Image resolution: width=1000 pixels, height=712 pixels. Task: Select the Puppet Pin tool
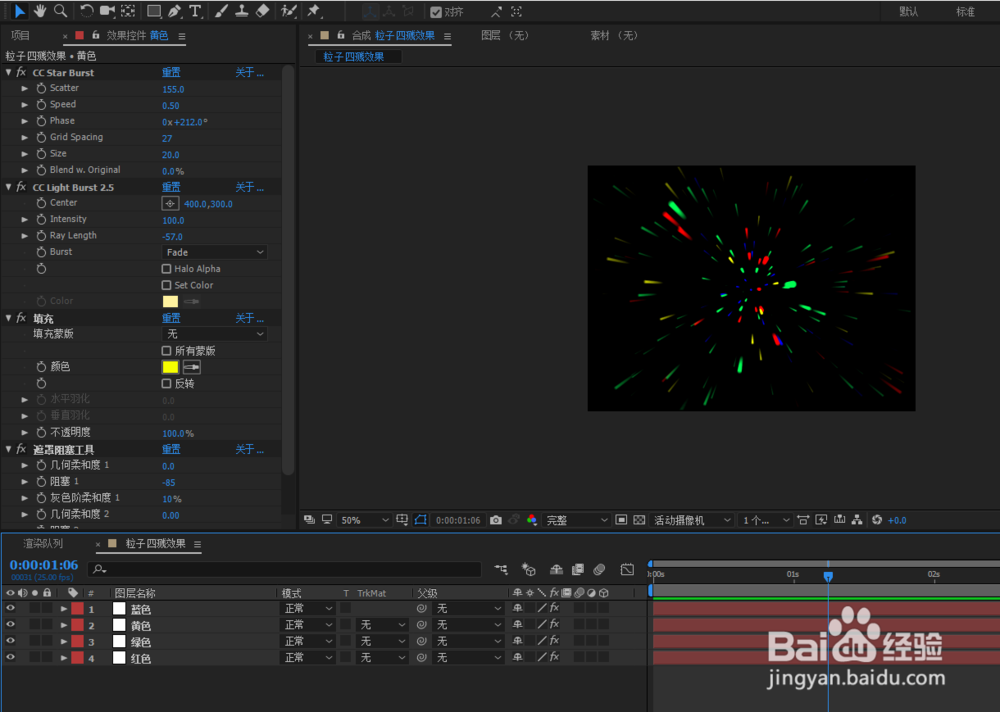(x=313, y=11)
